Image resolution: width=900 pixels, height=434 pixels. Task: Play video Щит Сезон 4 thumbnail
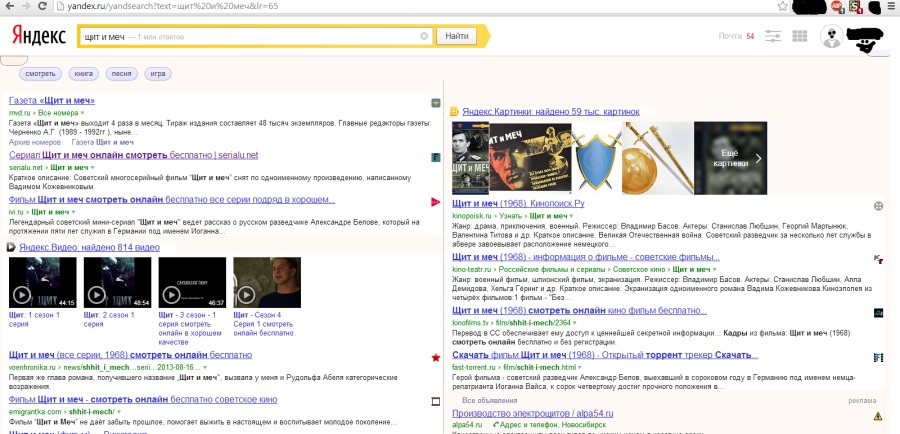pyautogui.click(x=267, y=282)
